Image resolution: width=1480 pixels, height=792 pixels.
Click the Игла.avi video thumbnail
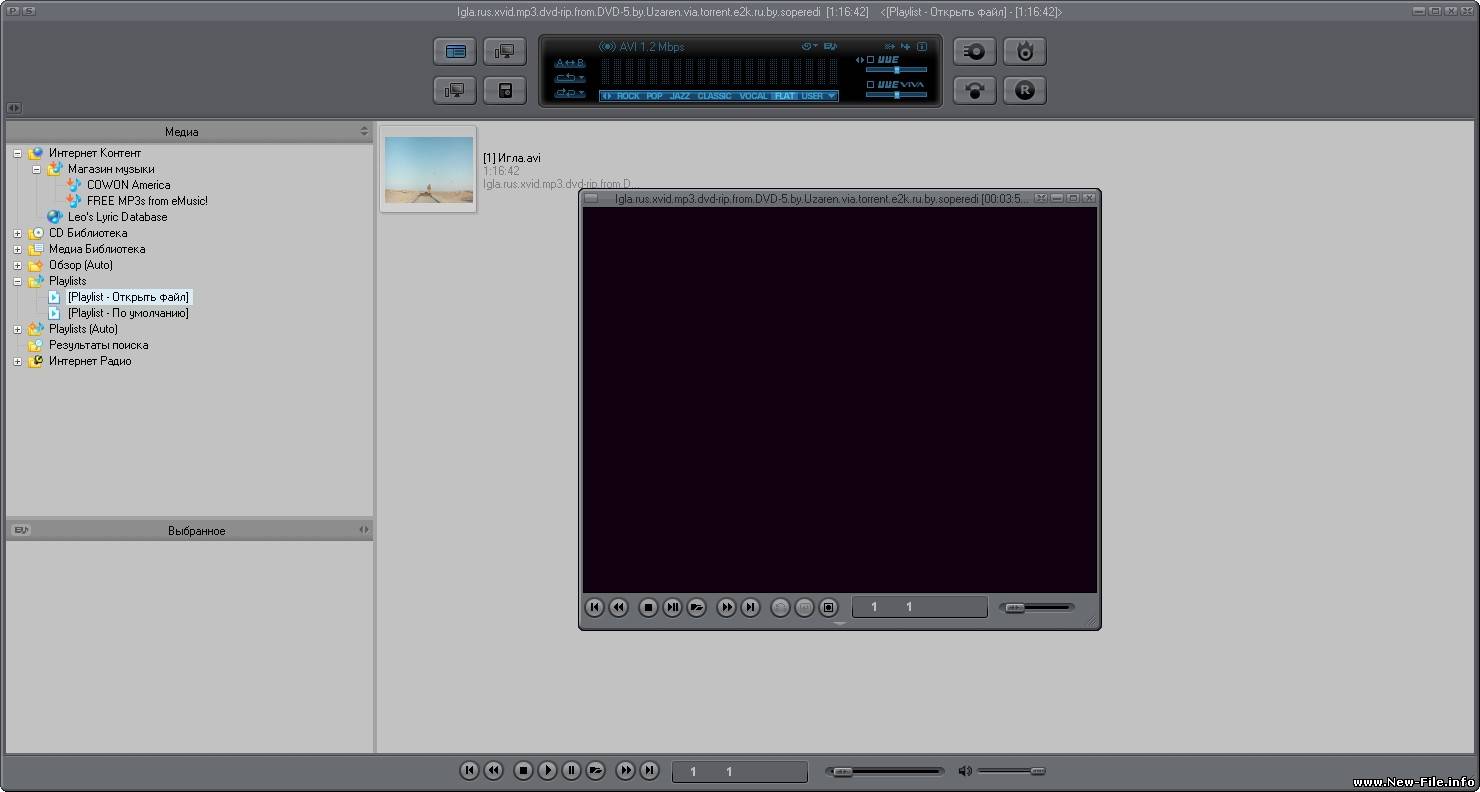click(x=428, y=170)
